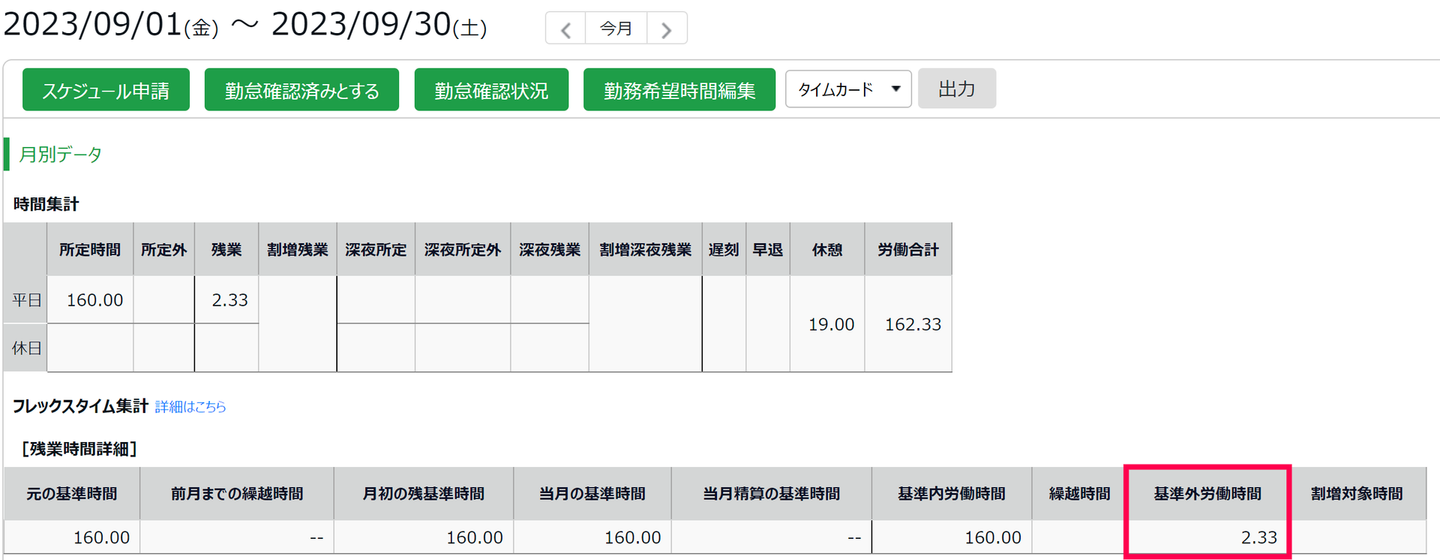The height and width of the screenshot is (560, 1440).
Task: Expand the タイムカード dropdown
Action: point(848,89)
